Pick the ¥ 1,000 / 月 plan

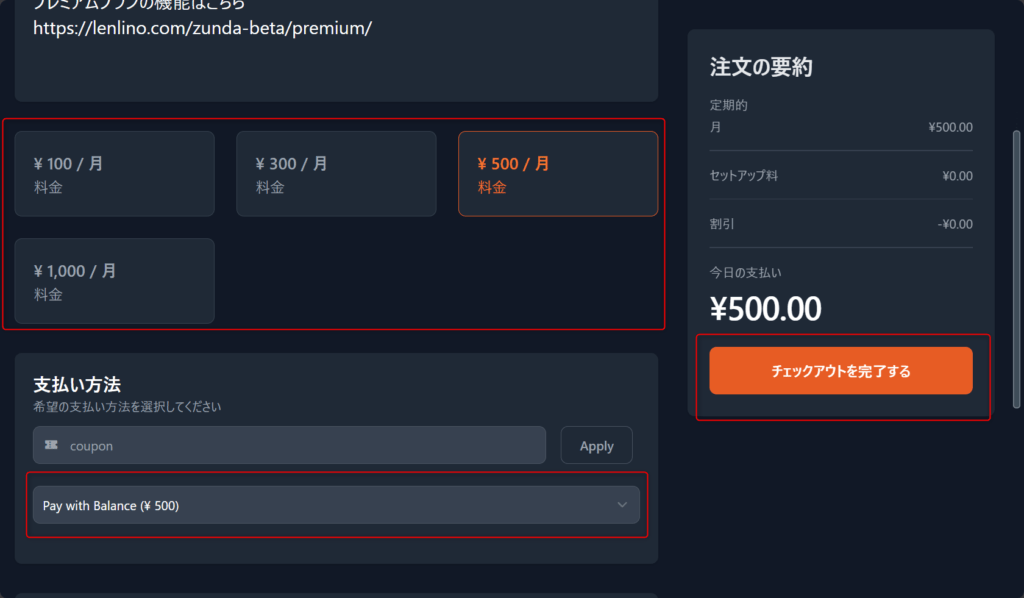pos(114,281)
